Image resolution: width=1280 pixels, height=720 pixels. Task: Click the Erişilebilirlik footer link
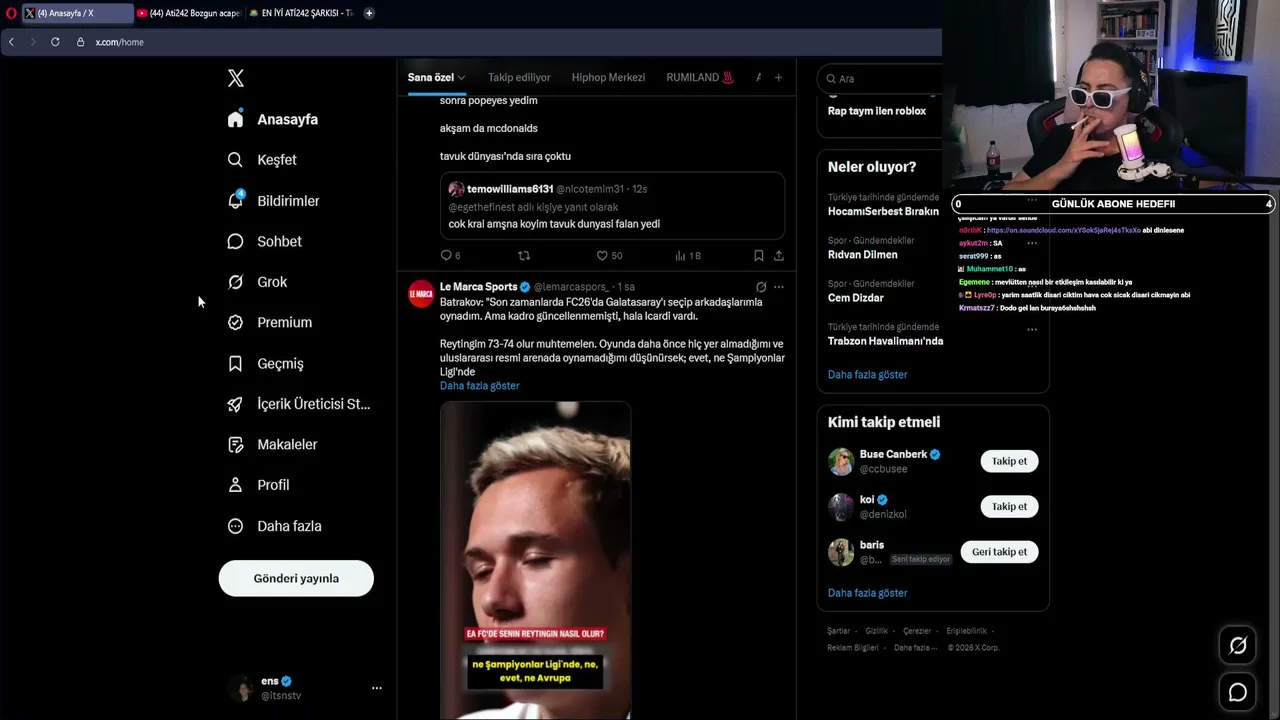pyautogui.click(x=967, y=631)
